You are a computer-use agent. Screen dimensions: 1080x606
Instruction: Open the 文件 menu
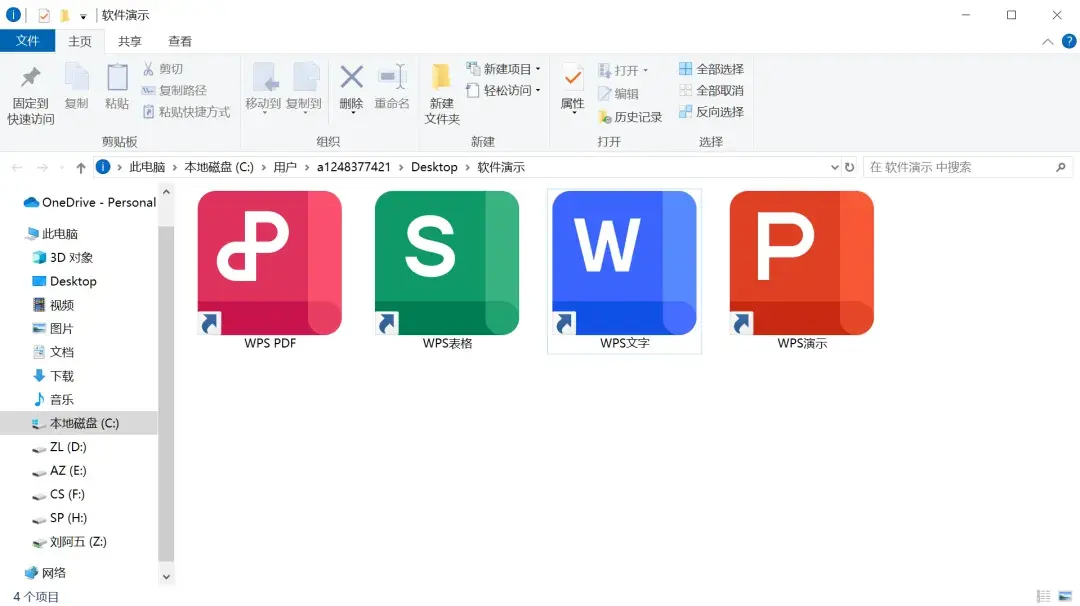pyautogui.click(x=28, y=41)
